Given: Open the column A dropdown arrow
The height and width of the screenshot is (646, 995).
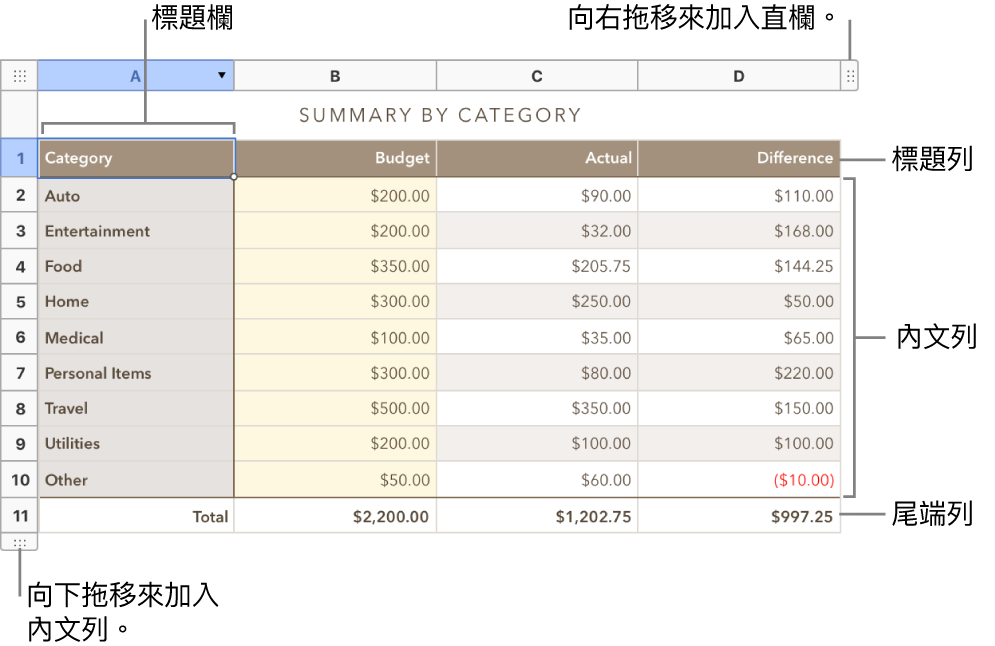Looking at the screenshot, I should point(221,76).
